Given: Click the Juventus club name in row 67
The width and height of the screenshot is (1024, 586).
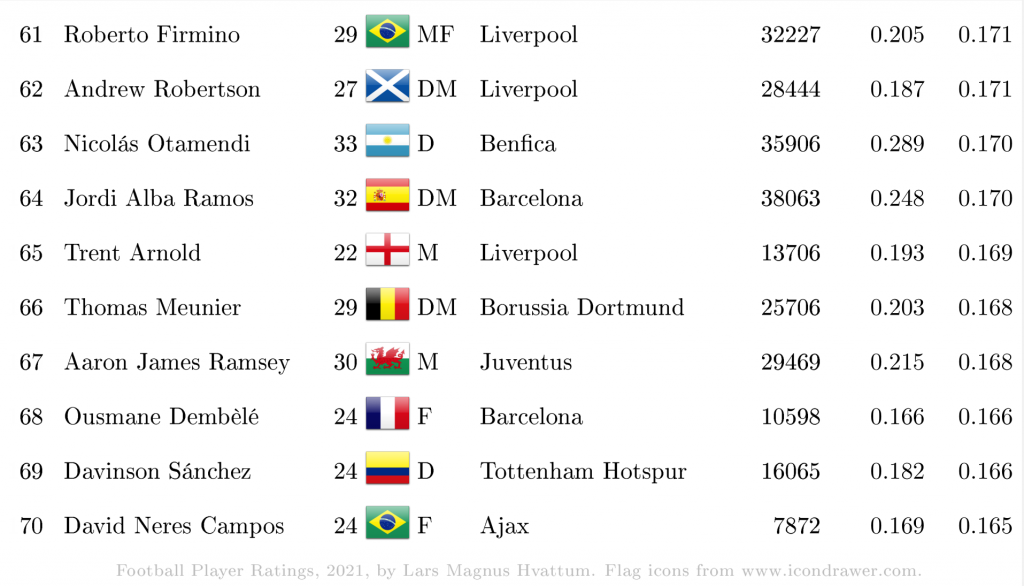Looking at the screenshot, I should tap(526, 362).
